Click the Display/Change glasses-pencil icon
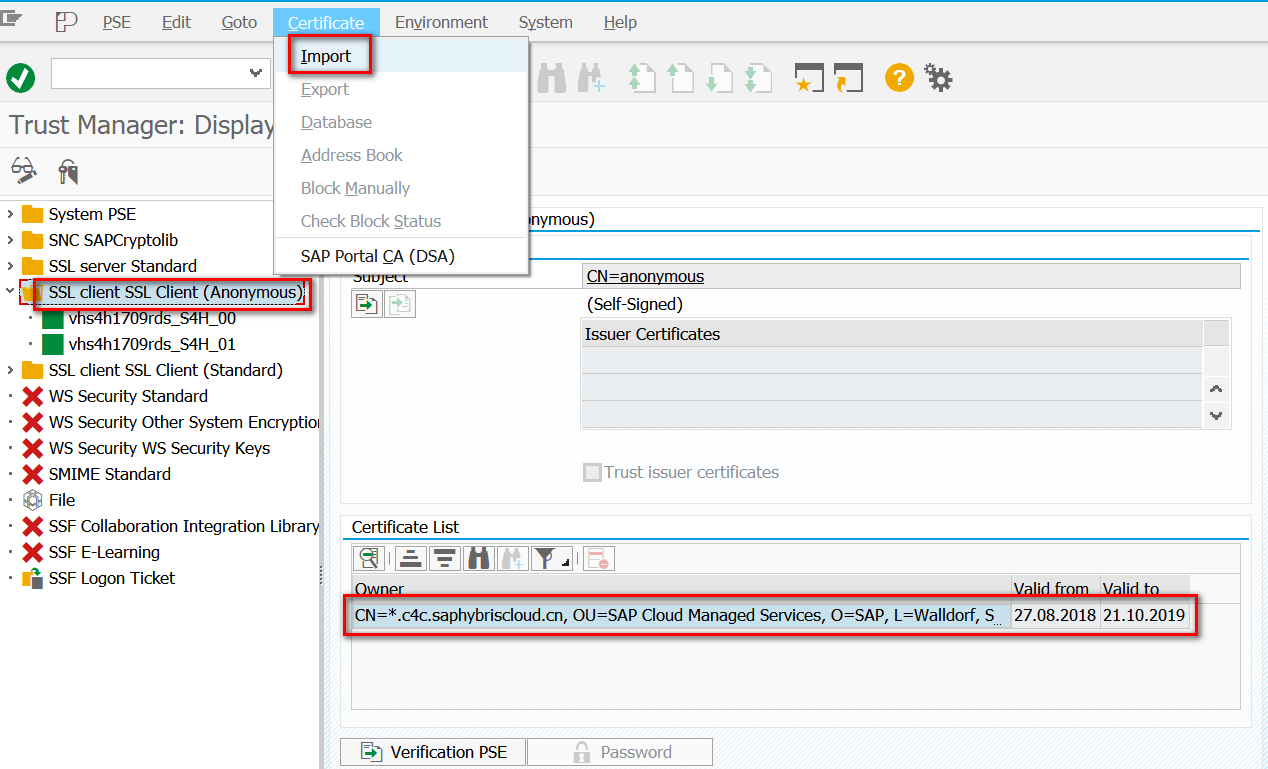Viewport: 1268px width, 769px height. [24, 170]
